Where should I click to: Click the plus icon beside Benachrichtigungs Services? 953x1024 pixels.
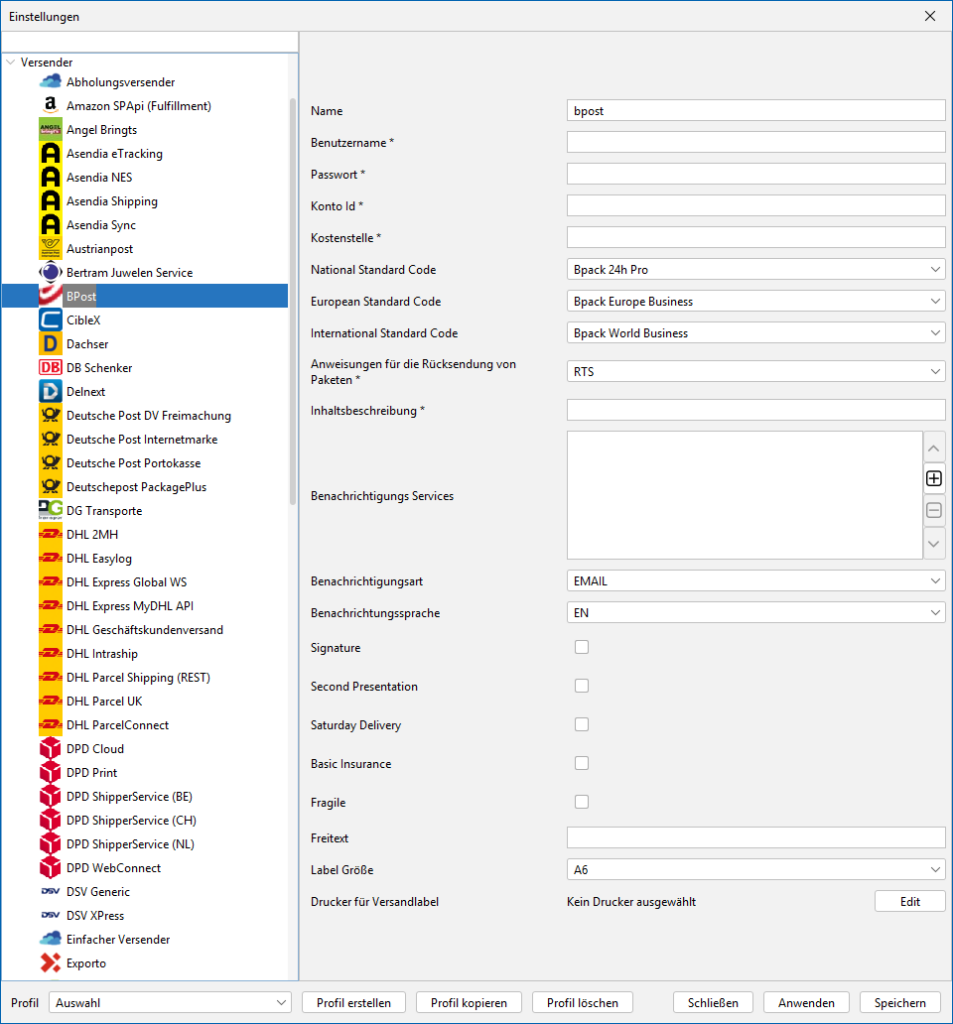coord(934,479)
